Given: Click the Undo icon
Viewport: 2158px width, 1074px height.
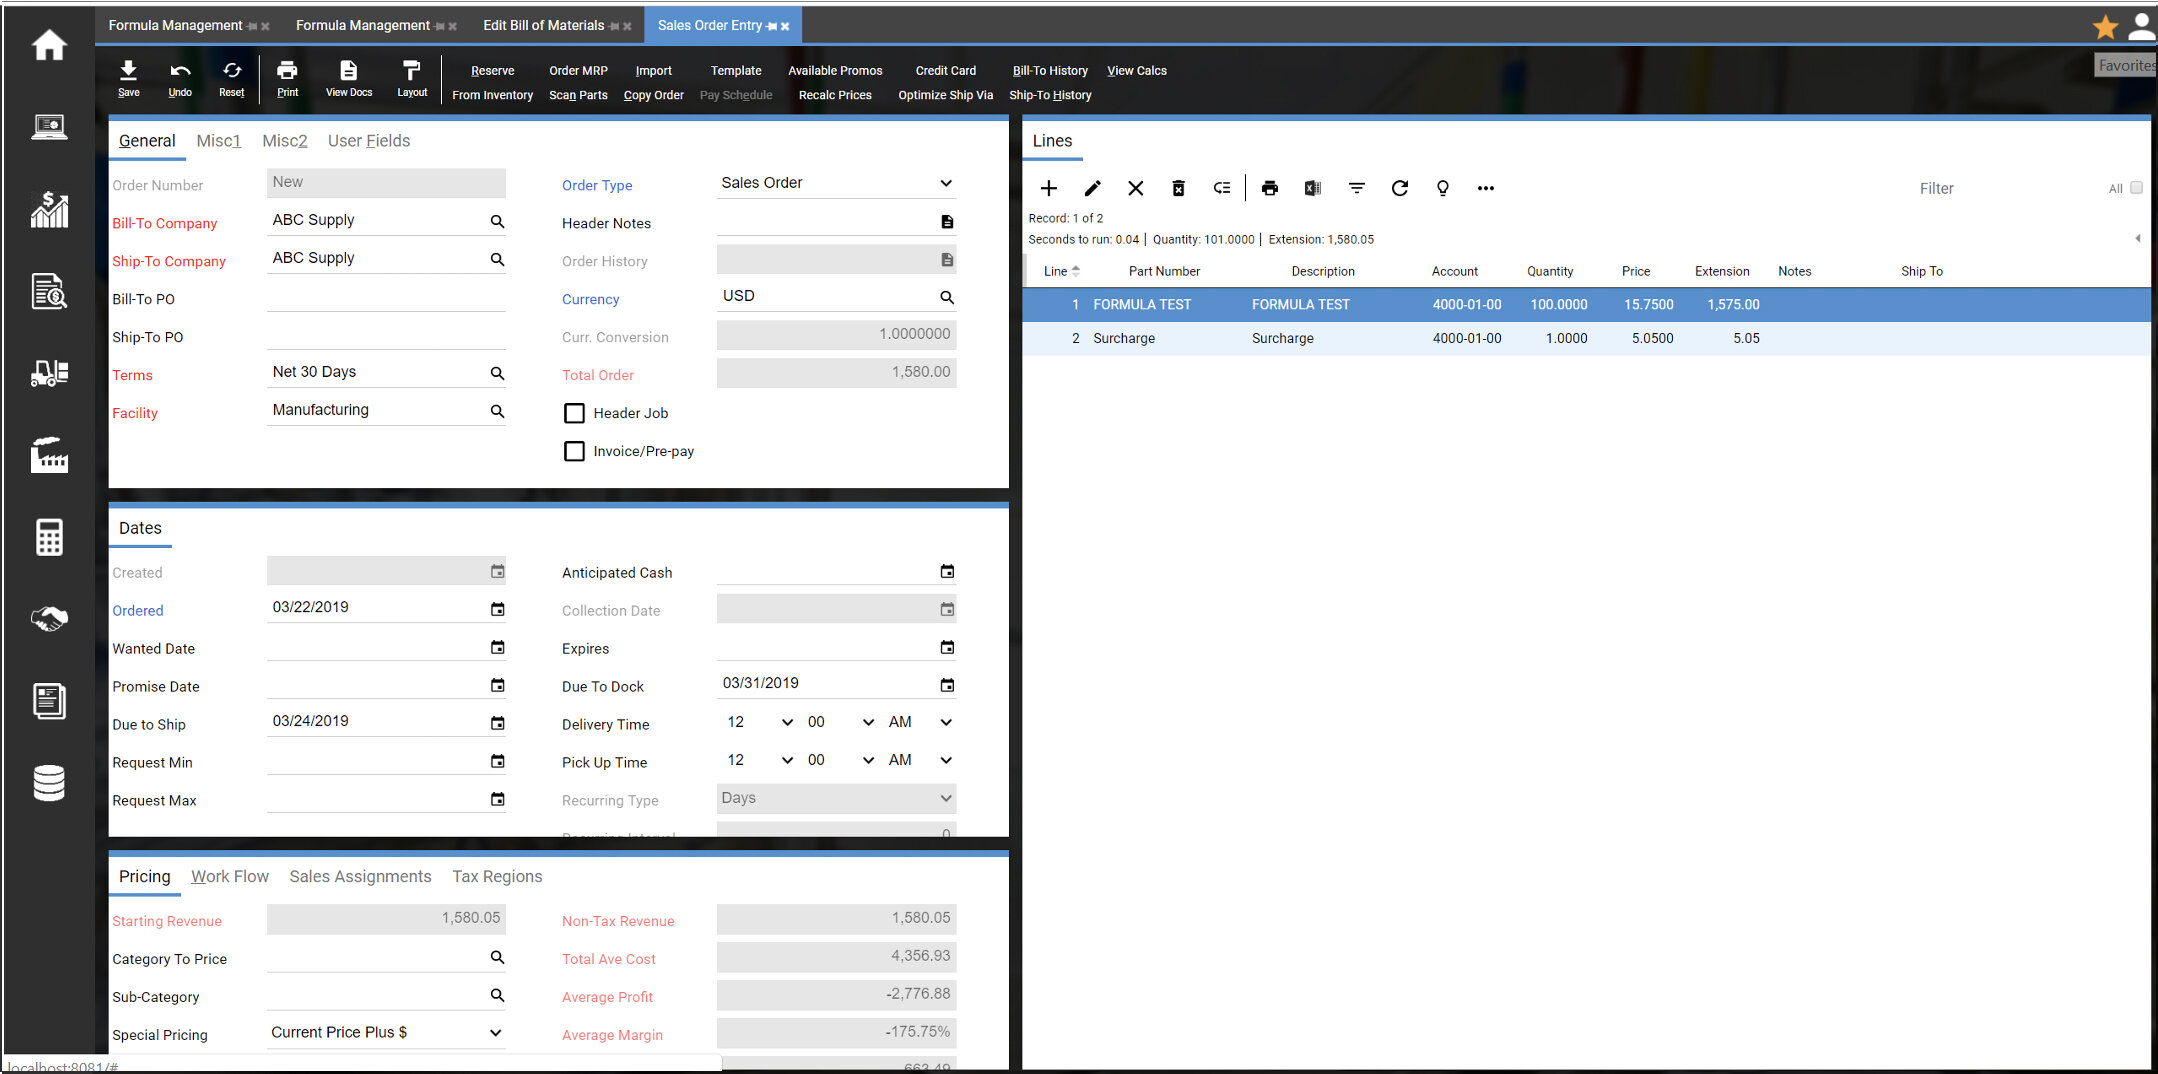Looking at the screenshot, I should 180,77.
